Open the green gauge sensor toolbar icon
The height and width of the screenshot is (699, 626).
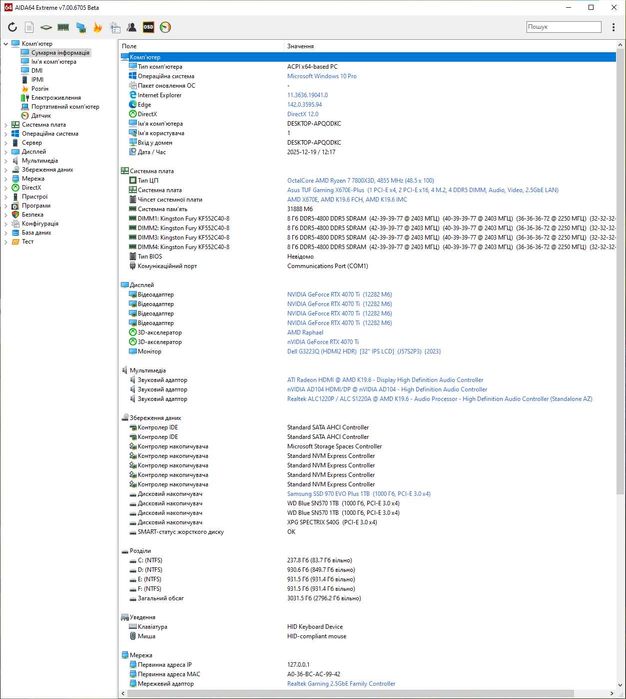click(x=165, y=27)
